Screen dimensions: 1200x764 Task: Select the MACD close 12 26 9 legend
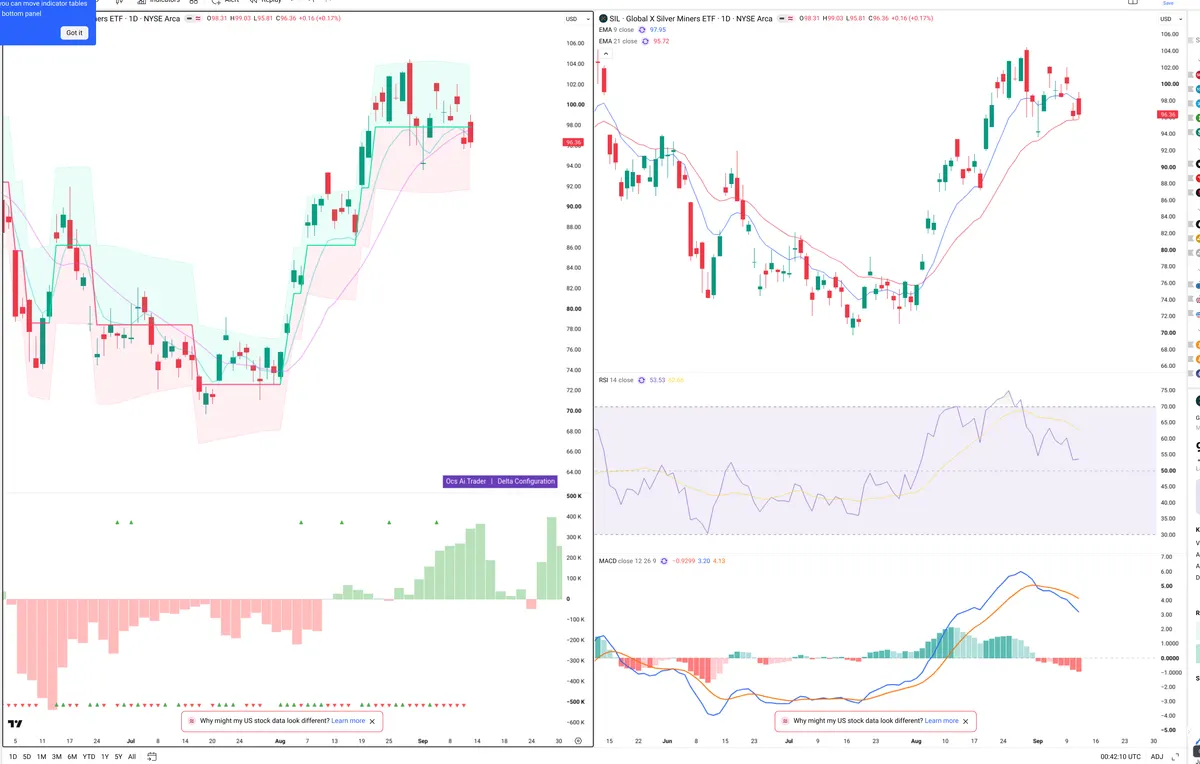630,560
